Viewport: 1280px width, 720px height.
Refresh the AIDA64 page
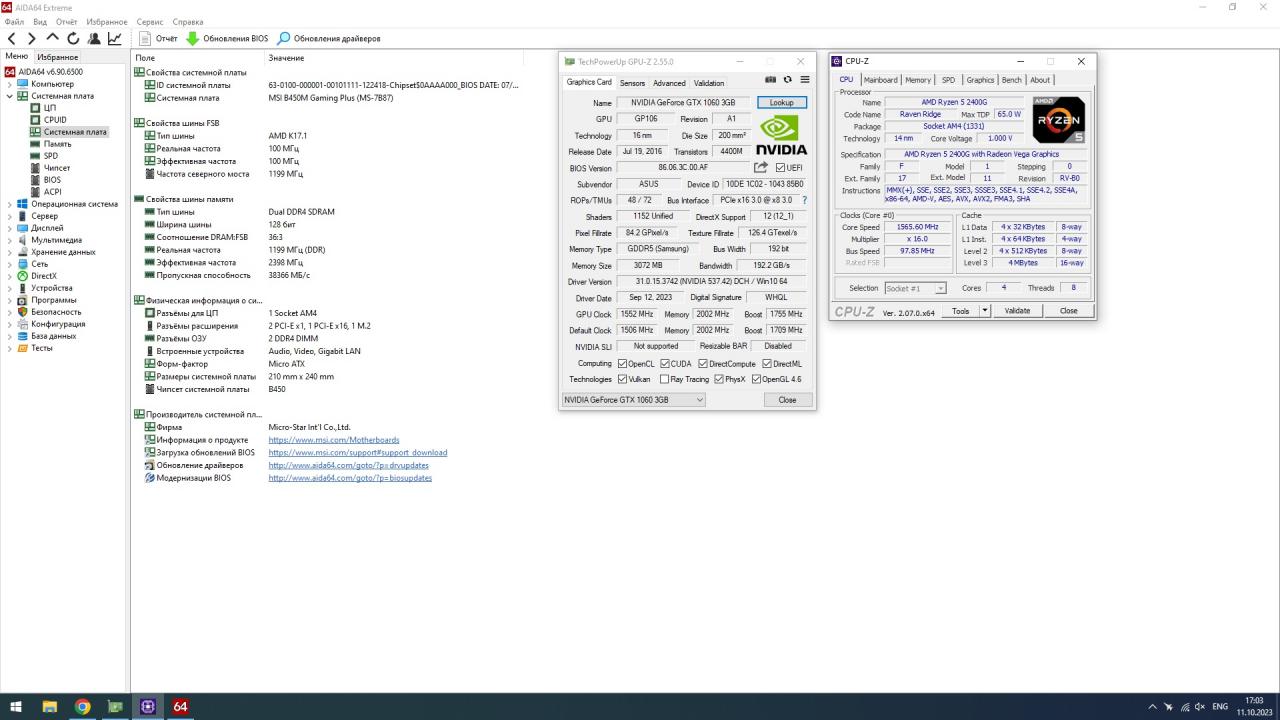73,39
